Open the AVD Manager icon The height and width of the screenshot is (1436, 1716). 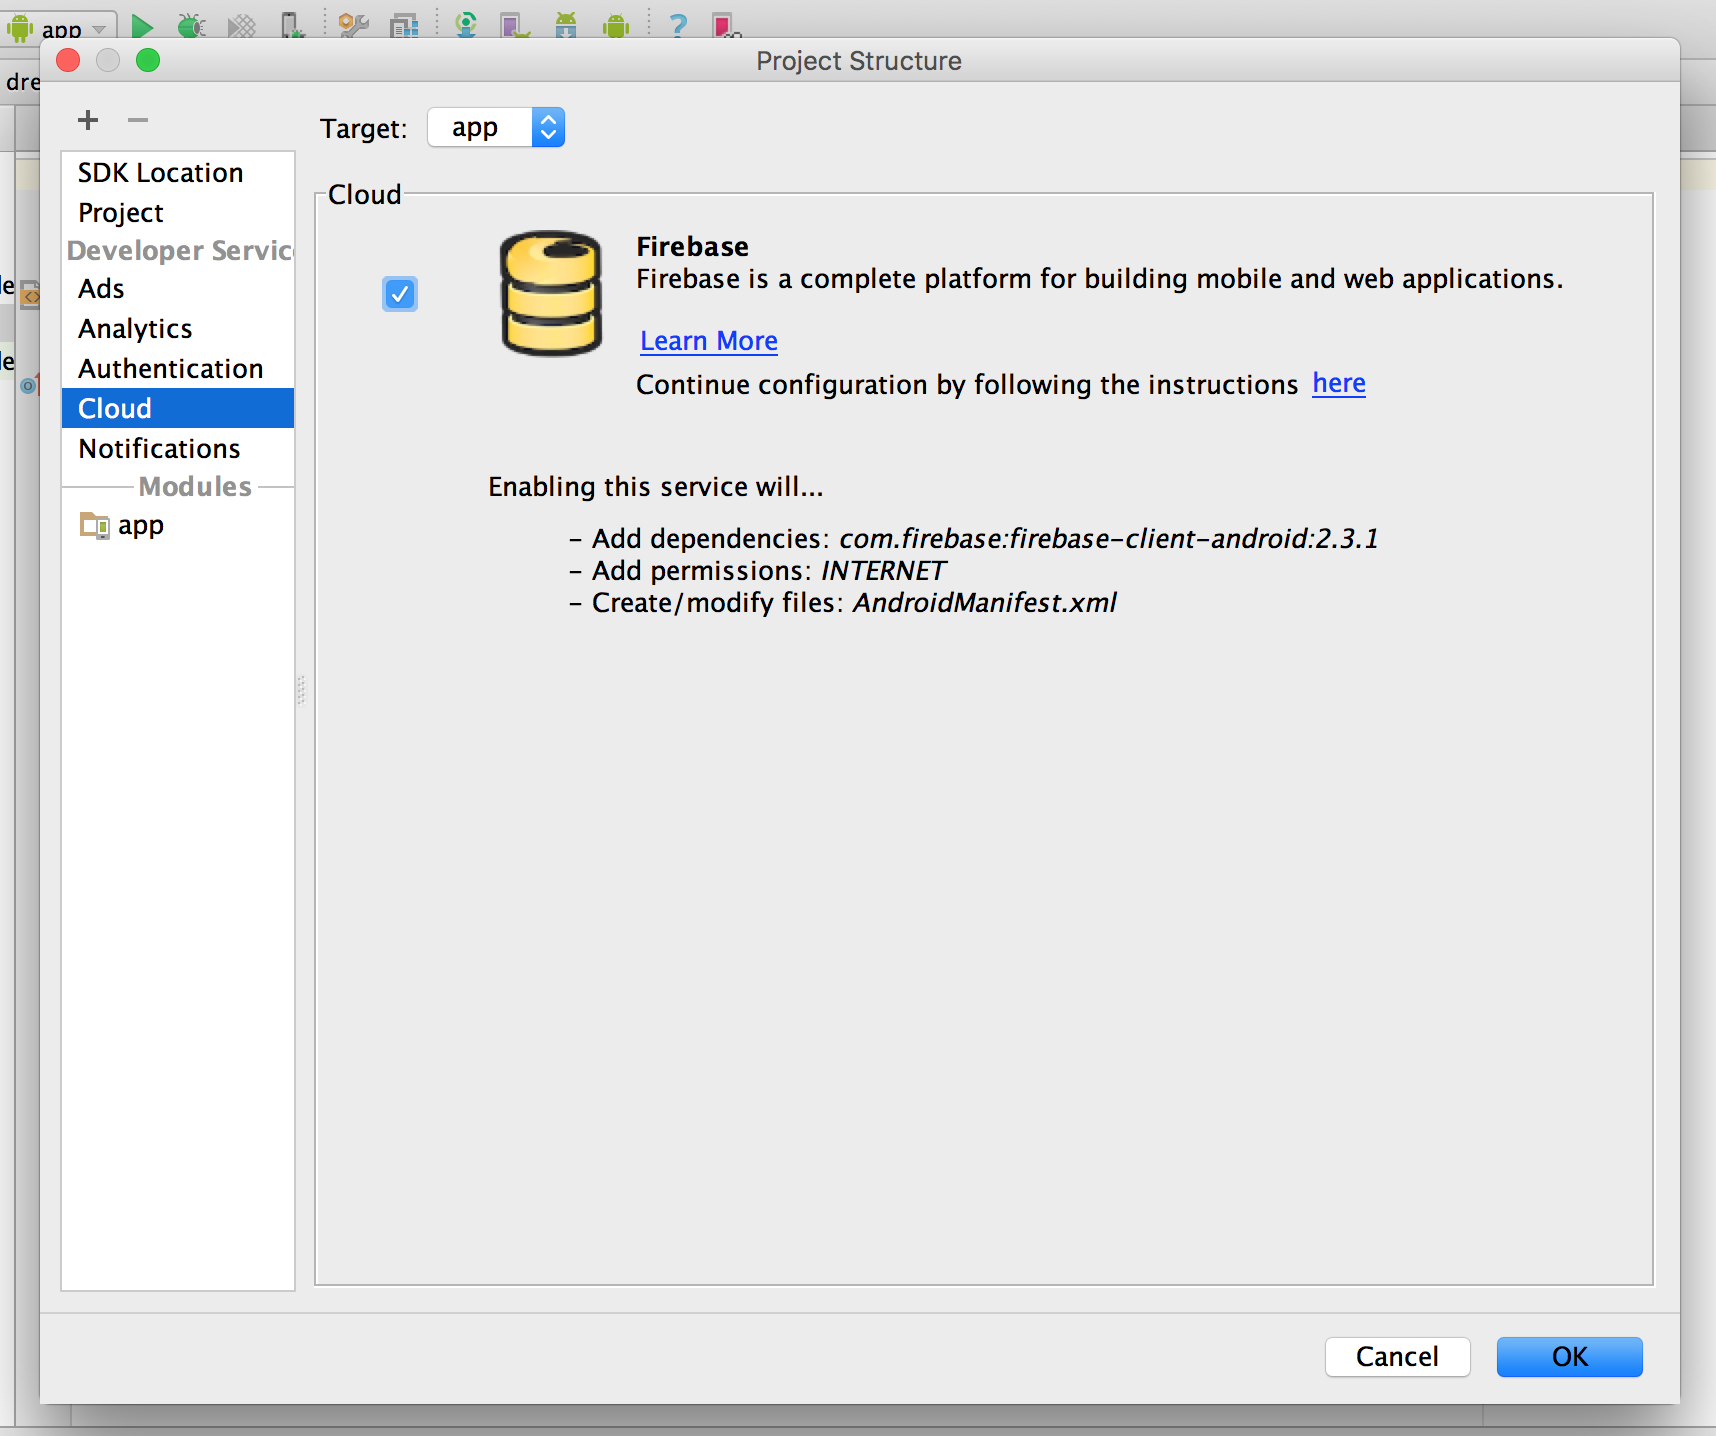pos(515,25)
